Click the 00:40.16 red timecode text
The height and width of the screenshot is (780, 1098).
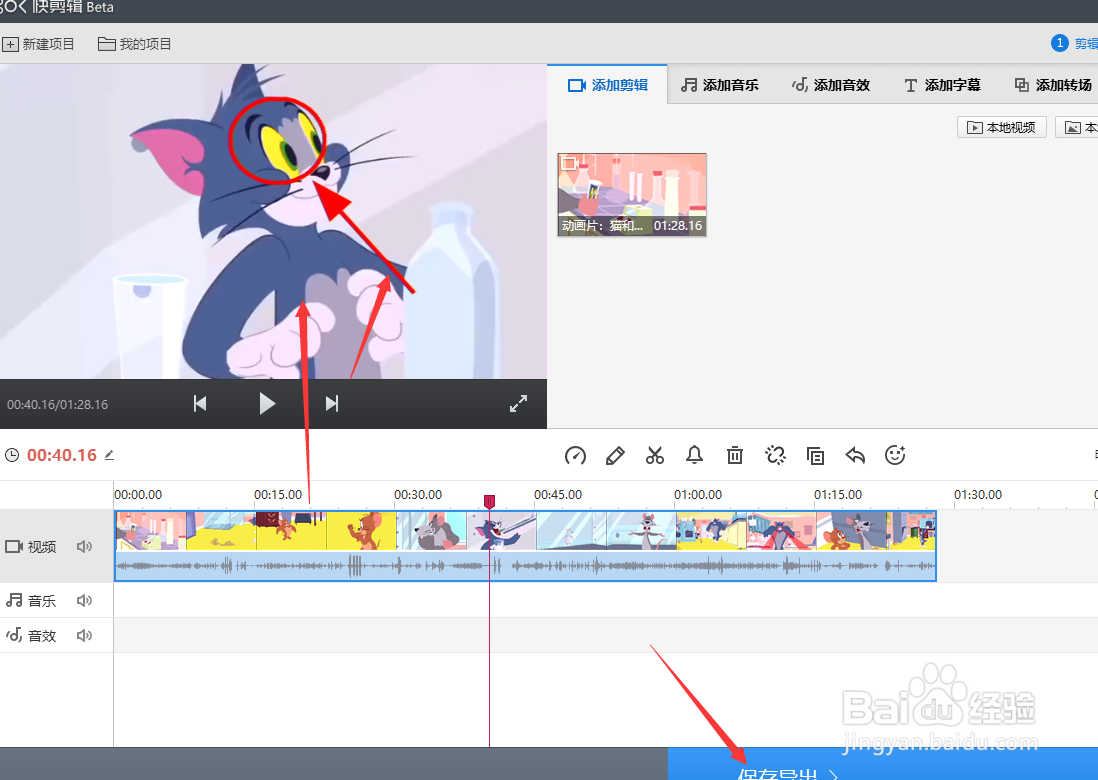pos(62,455)
